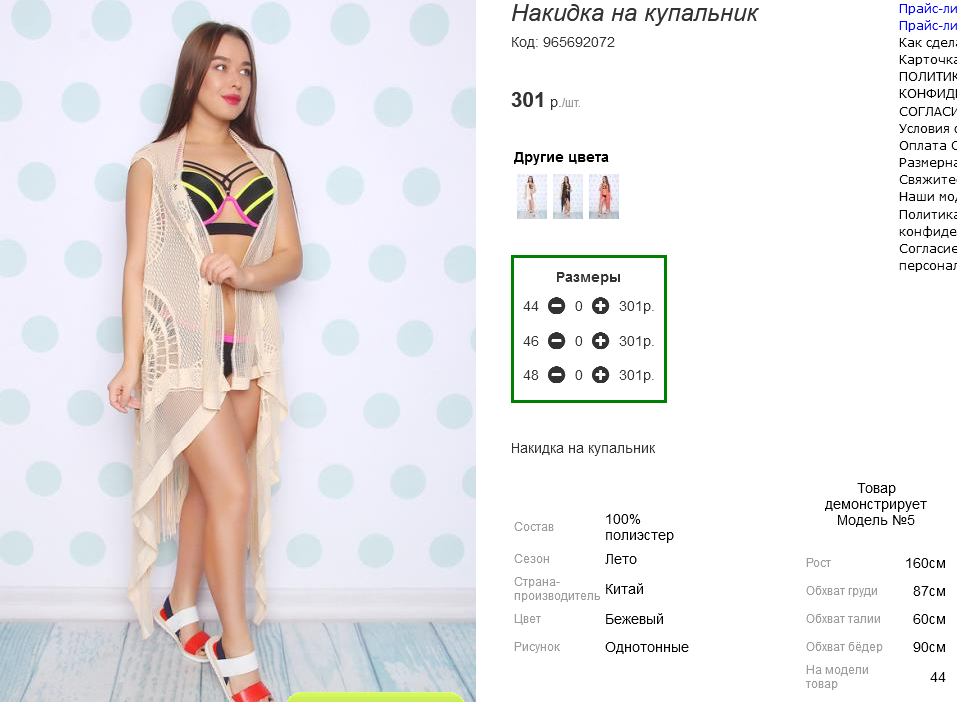Viewport: 957px width, 702px height.
Task: Increase quantity for size 44
Action: [x=600, y=306]
